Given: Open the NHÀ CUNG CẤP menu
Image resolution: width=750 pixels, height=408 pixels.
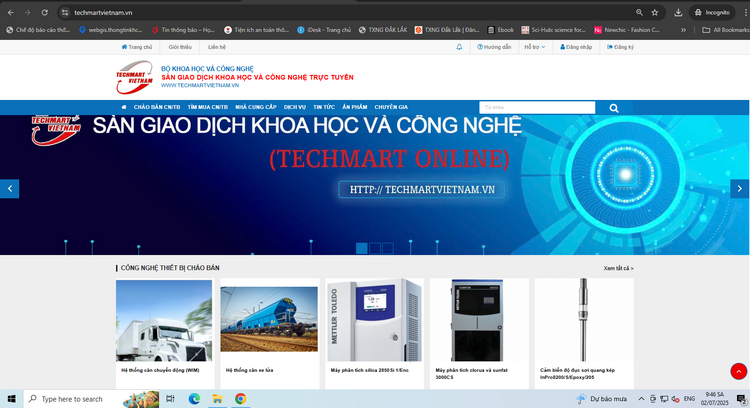Looking at the screenshot, I should point(255,107).
